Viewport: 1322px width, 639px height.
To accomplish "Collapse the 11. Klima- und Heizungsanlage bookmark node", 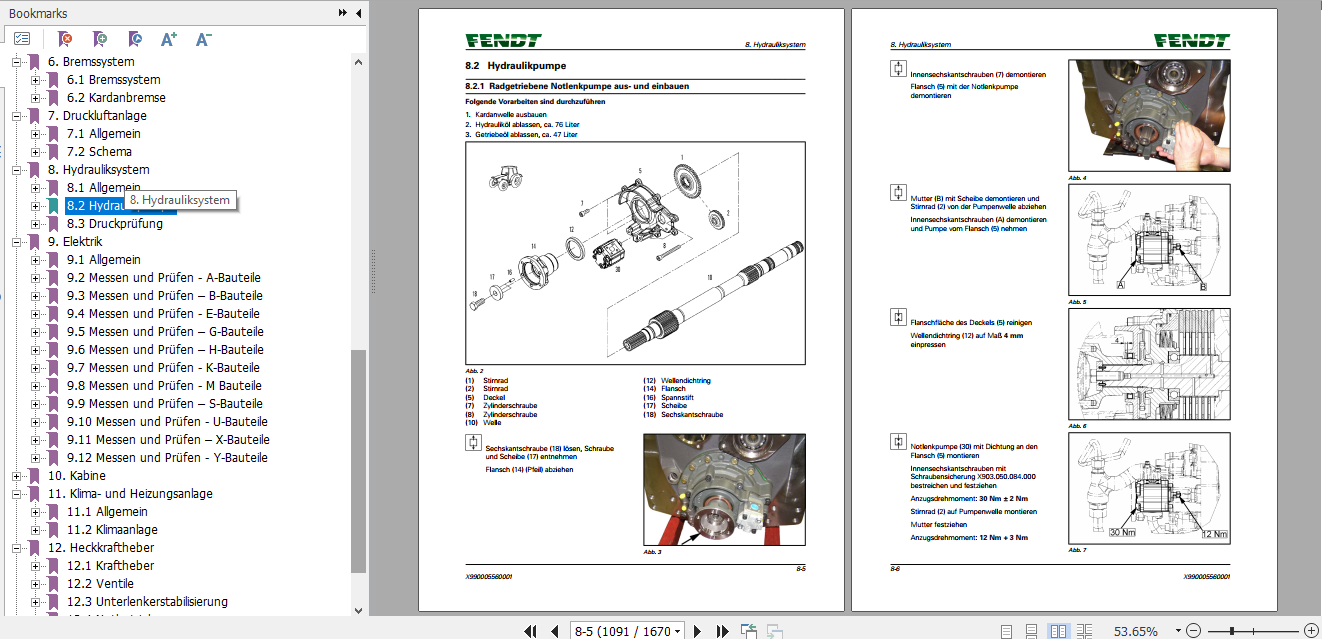I will tap(16, 494).
